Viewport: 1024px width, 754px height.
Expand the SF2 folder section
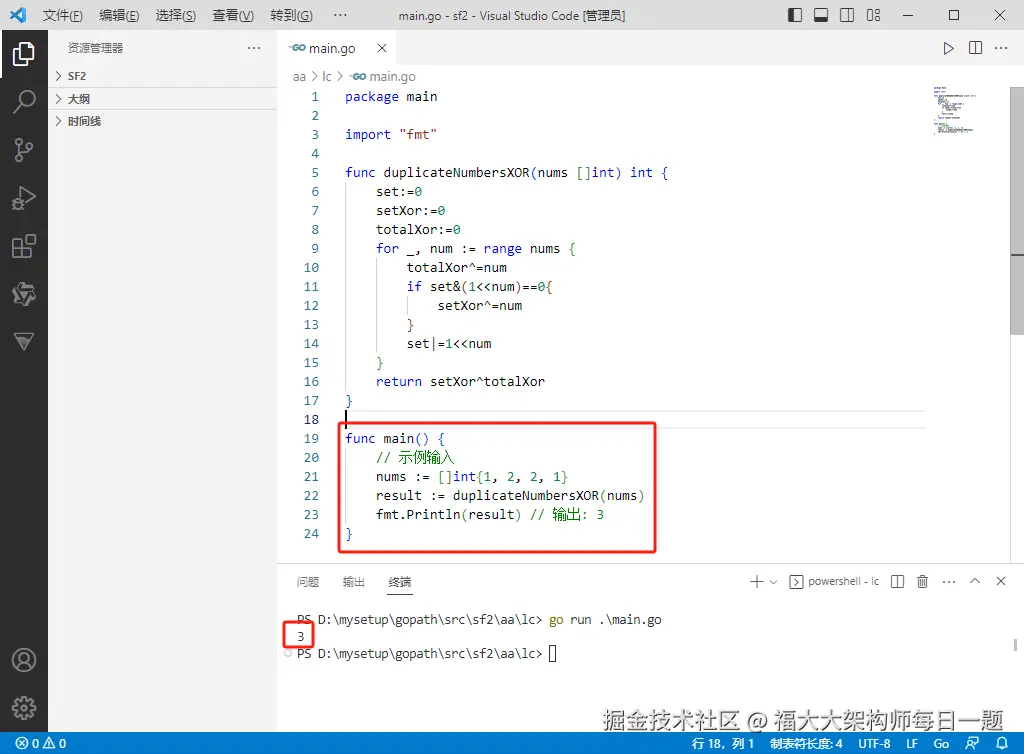point(163,76)
